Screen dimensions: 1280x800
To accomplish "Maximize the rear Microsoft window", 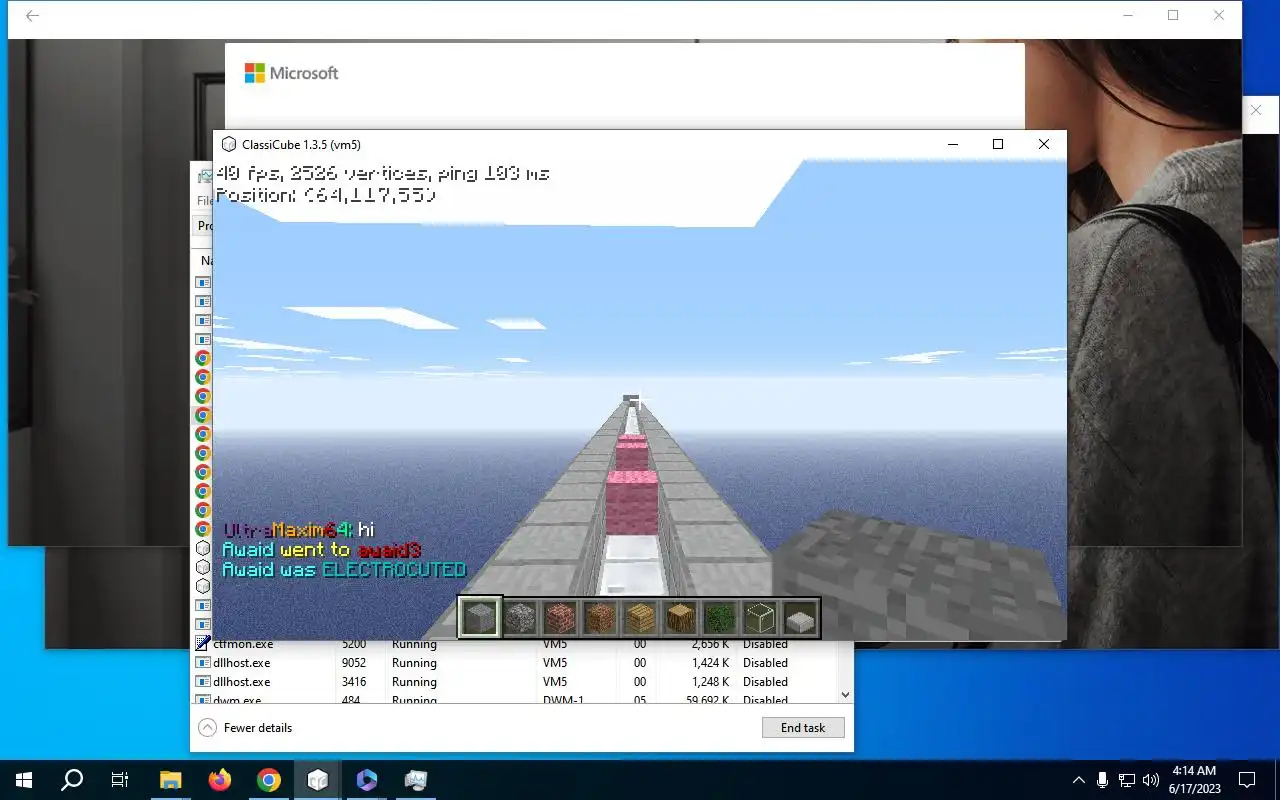I will click(1173, 15).
